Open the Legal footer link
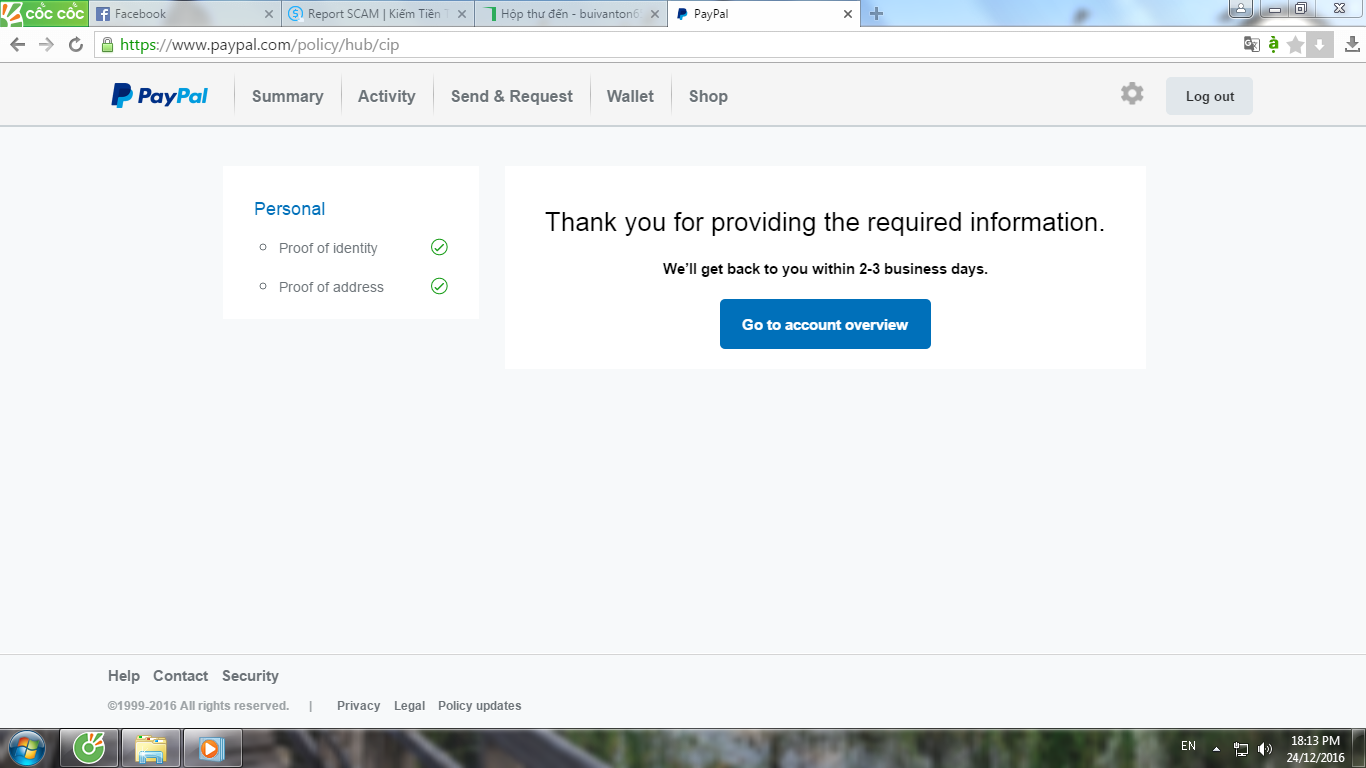The width and height of the screenshot is (1366, 768). 409,706
